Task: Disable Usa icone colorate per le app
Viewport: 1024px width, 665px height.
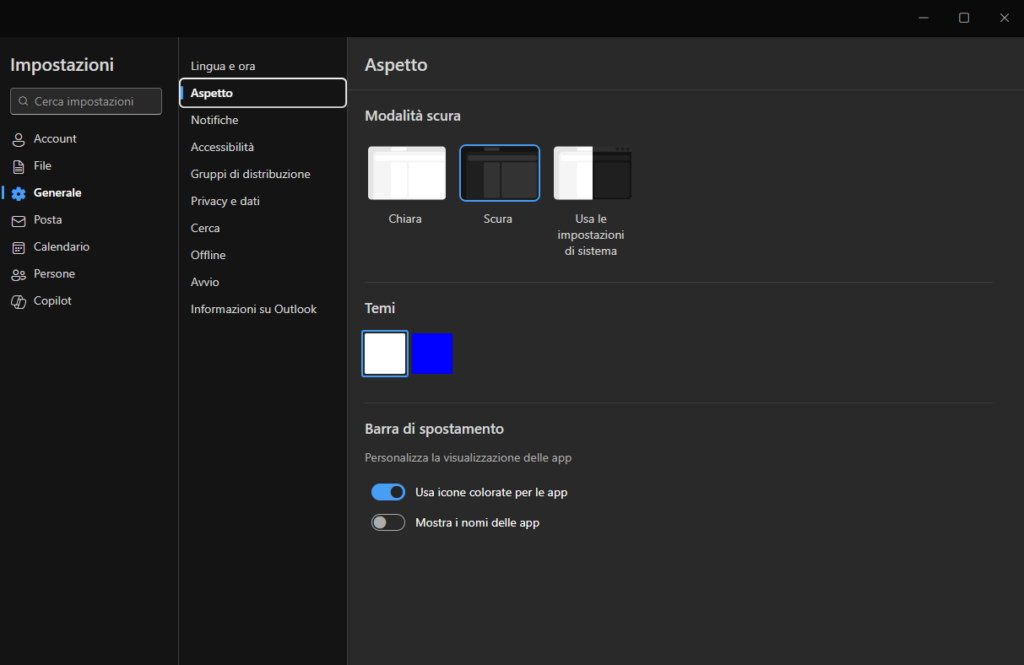Action: click(x=388, y=492)
